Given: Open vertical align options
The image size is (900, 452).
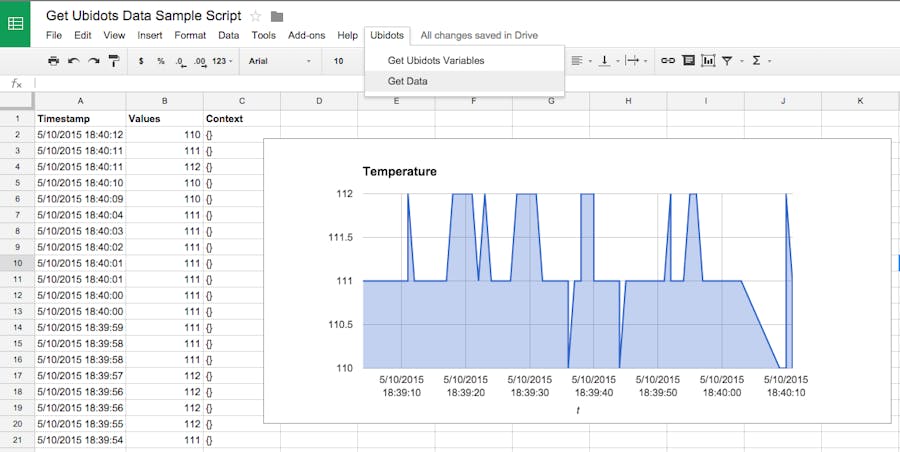Looking at the screenshot, I should point(608,60).
